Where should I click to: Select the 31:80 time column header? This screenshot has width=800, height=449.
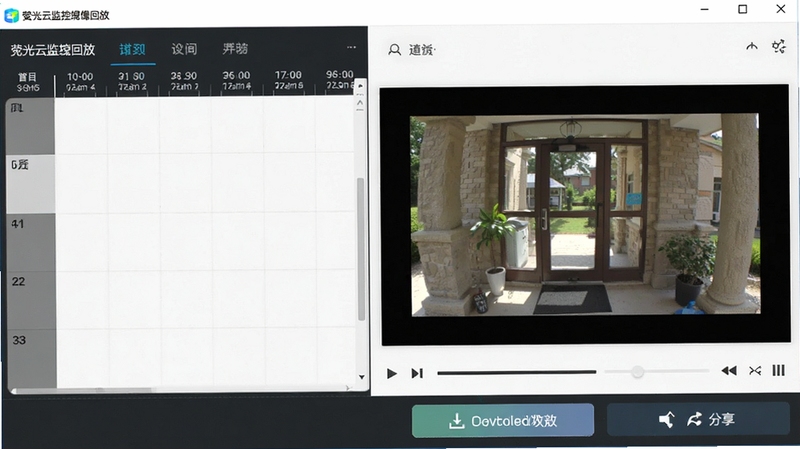[x=132, y=81]
